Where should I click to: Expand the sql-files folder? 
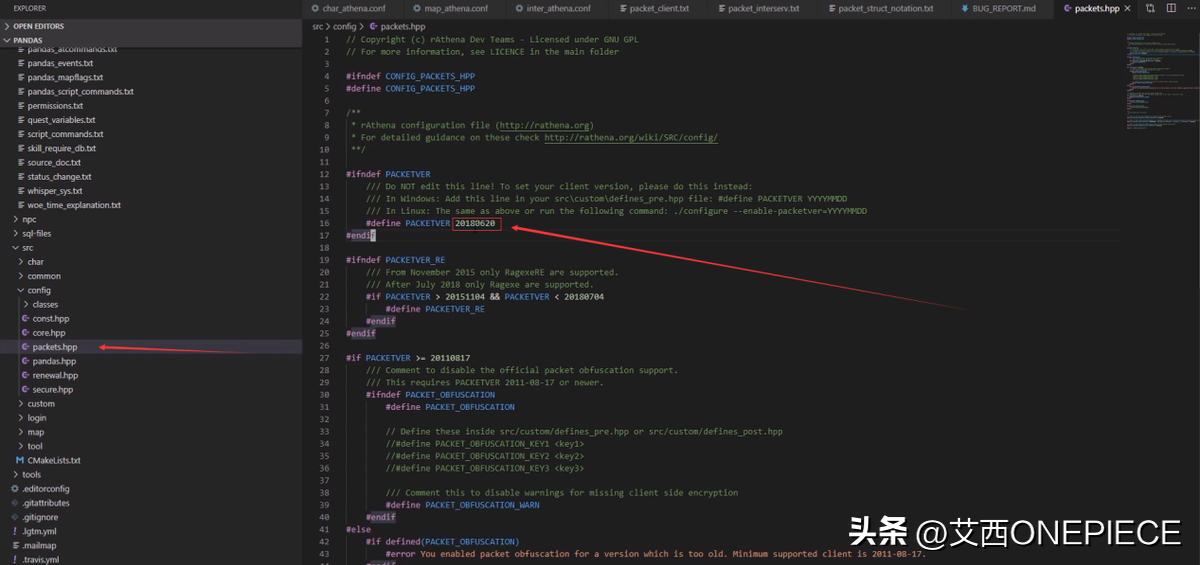point(15,233)
